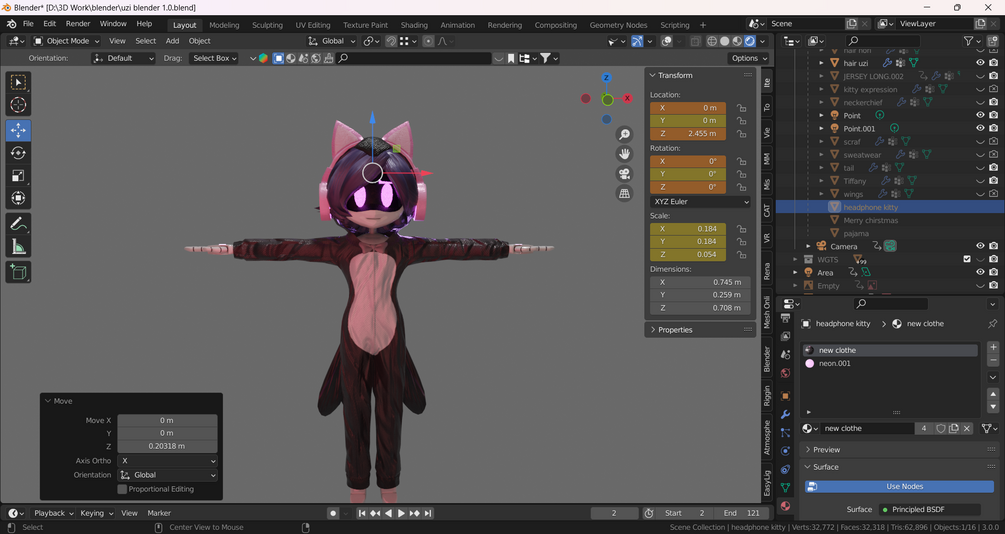Select the Scale tool
1005x534 pixels.
pyautogui.click(x=18, y=176)
